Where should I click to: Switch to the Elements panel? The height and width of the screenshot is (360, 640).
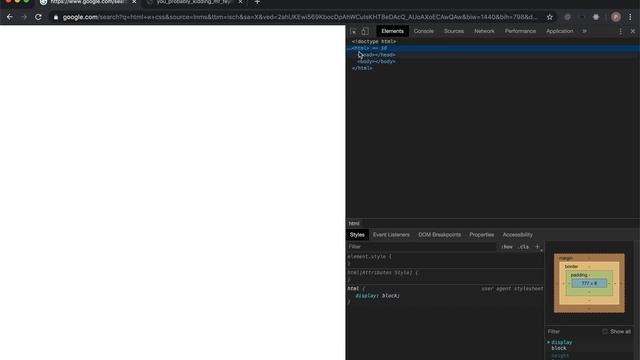tap(392, 31)
